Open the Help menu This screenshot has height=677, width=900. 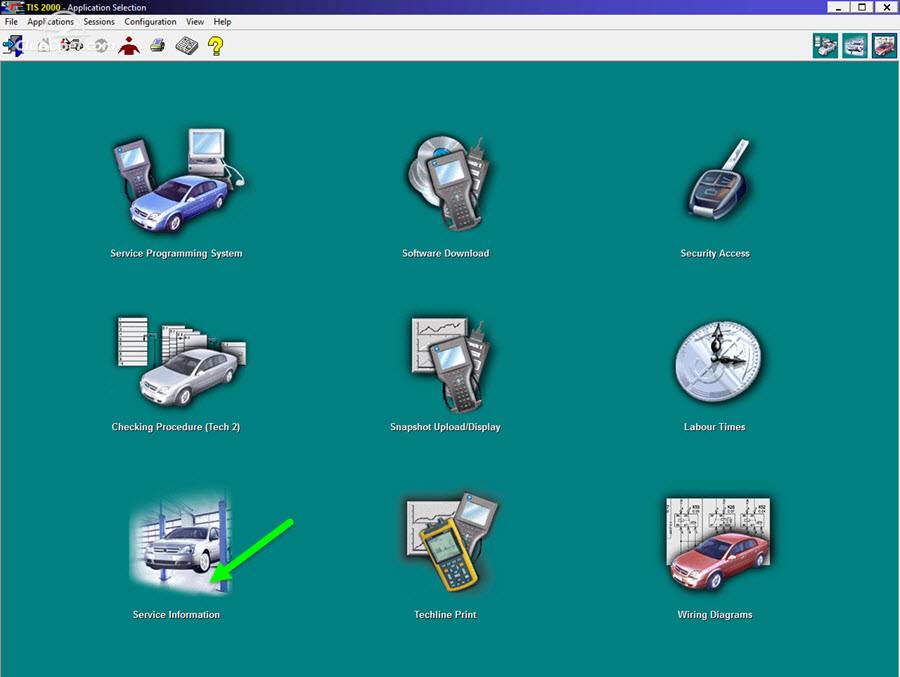coord(222,22)
